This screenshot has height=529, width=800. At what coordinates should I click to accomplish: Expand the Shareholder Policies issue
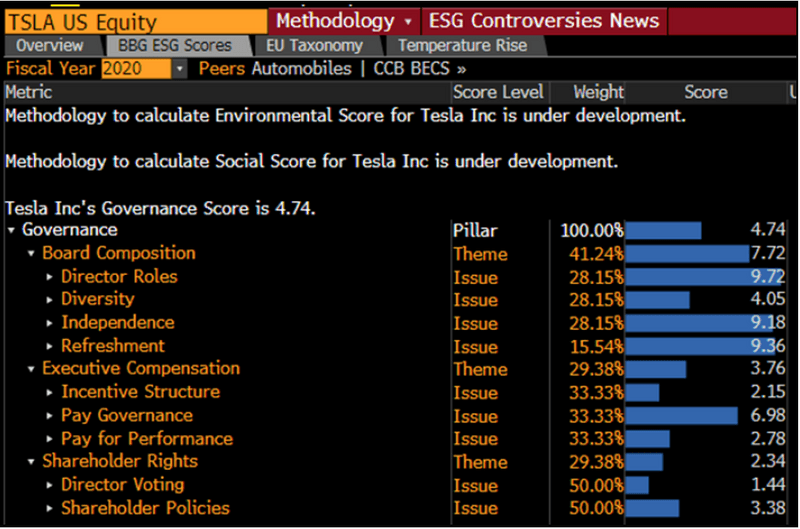(49, 508)
